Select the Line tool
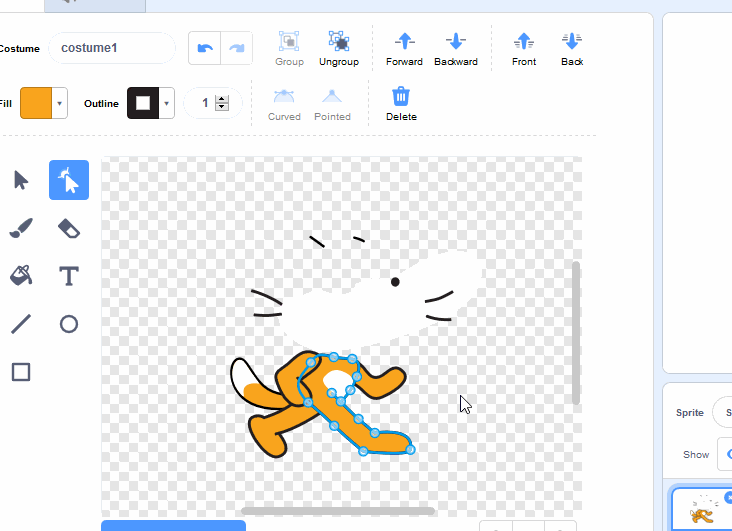732x531 pixels. click(21, 324)
